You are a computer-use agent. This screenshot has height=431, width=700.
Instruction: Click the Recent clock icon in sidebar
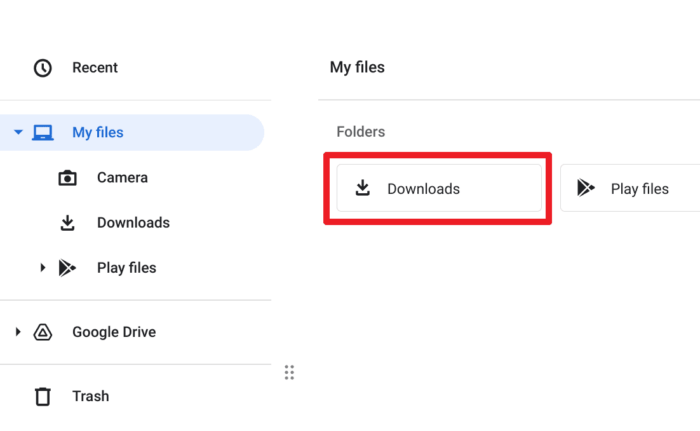(x=43, y=68)
